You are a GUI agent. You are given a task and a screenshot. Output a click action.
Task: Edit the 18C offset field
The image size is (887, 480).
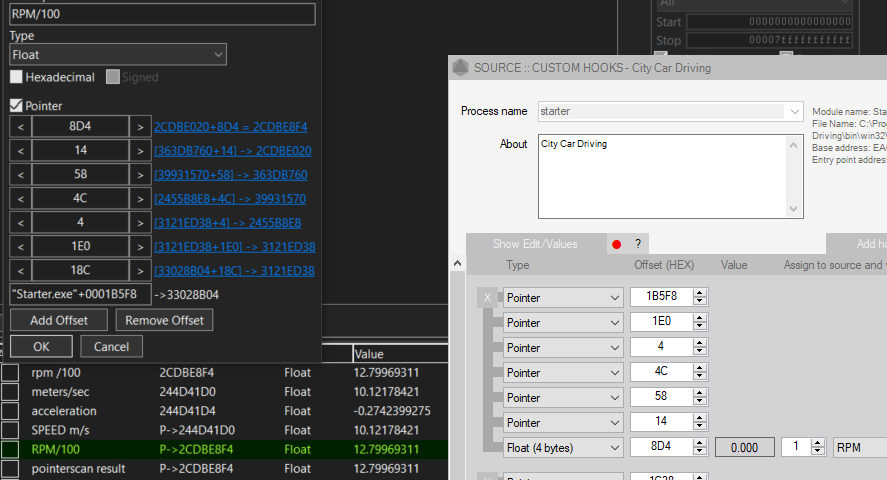pos(80,270)
